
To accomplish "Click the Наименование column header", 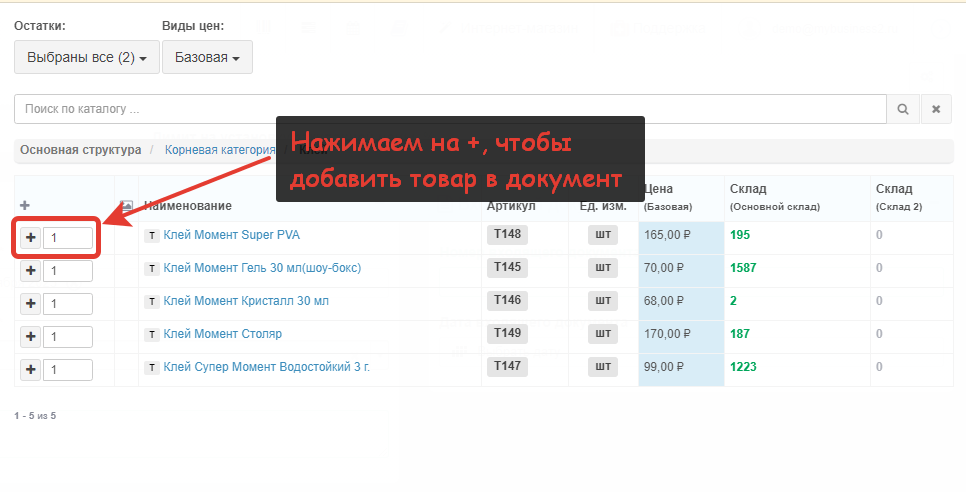I will (188, 206).
